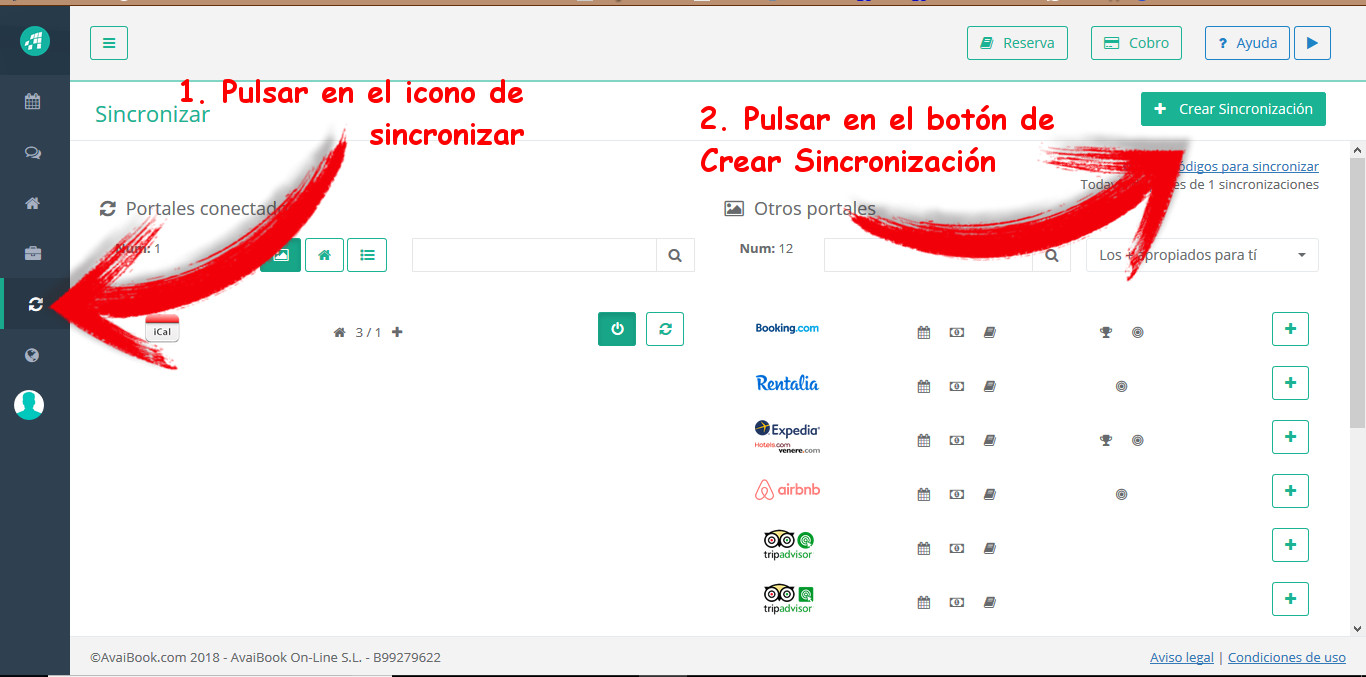1366x677 pixels.
Task: Add Expedia portal with plus button
Action: 1290,437
